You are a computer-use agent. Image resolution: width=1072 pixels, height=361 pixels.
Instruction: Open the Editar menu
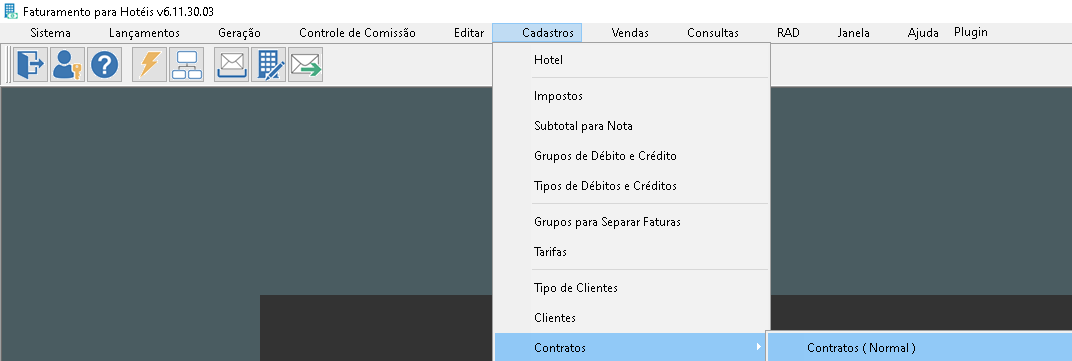(x=469, y=33)
